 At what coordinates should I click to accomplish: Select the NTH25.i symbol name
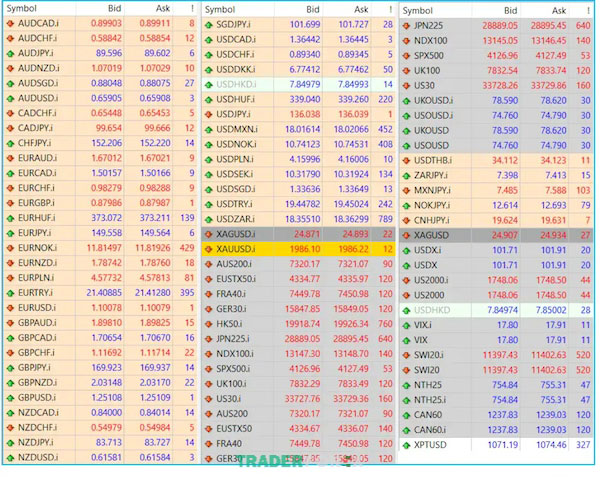click(430, 400)
